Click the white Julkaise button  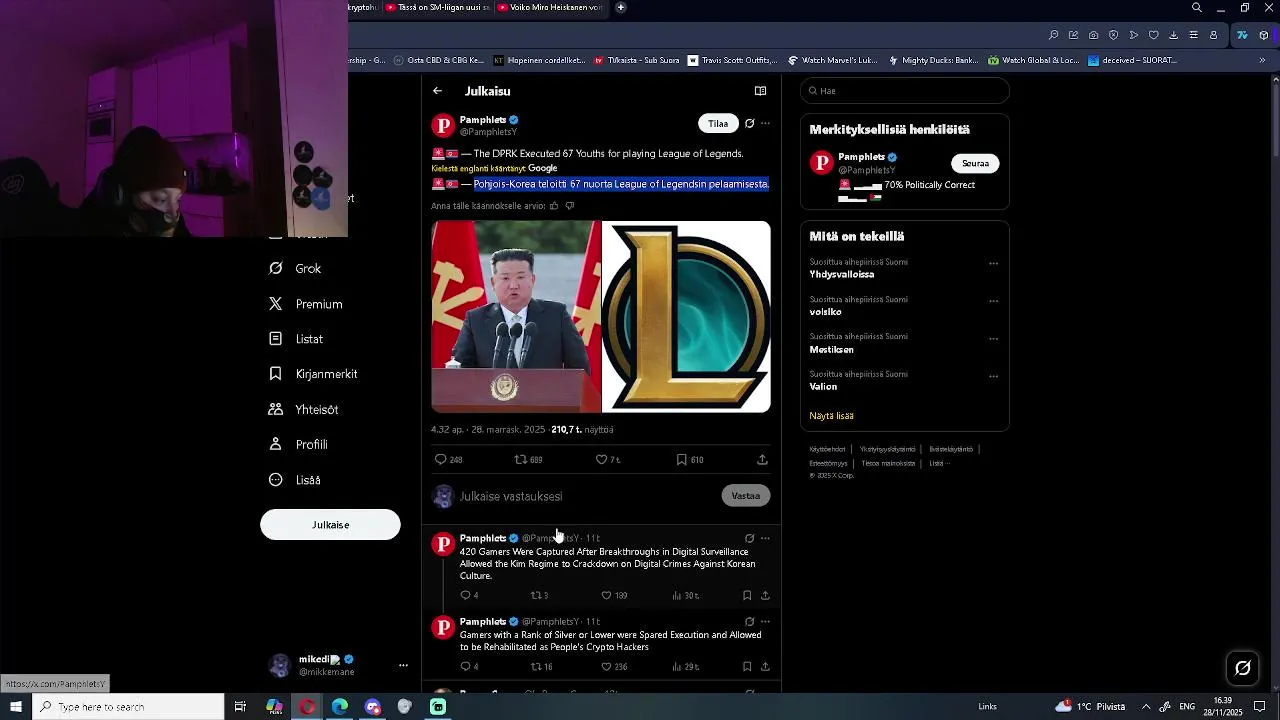pyautogui.click(x=330, y=525)
